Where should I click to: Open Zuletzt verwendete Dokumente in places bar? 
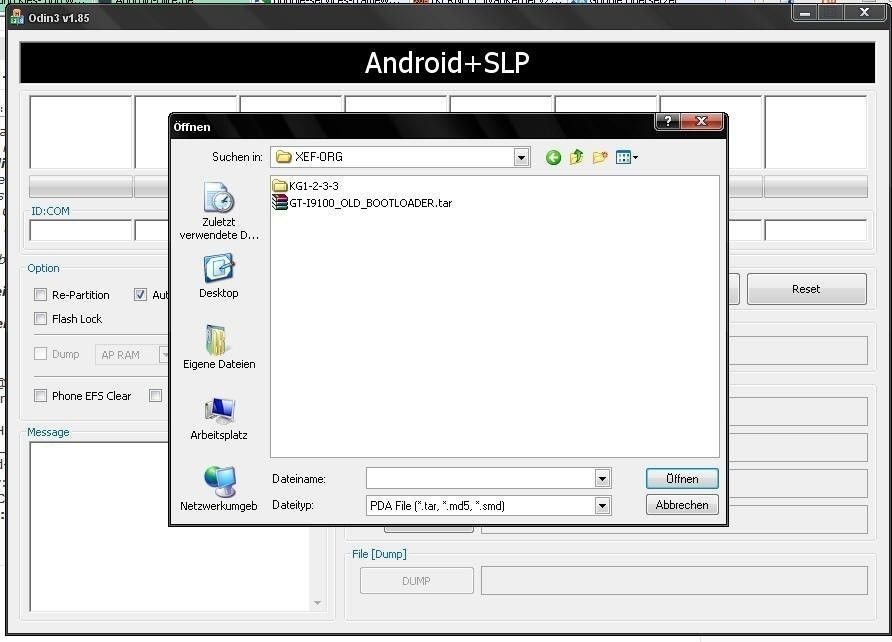coord(219,210)
